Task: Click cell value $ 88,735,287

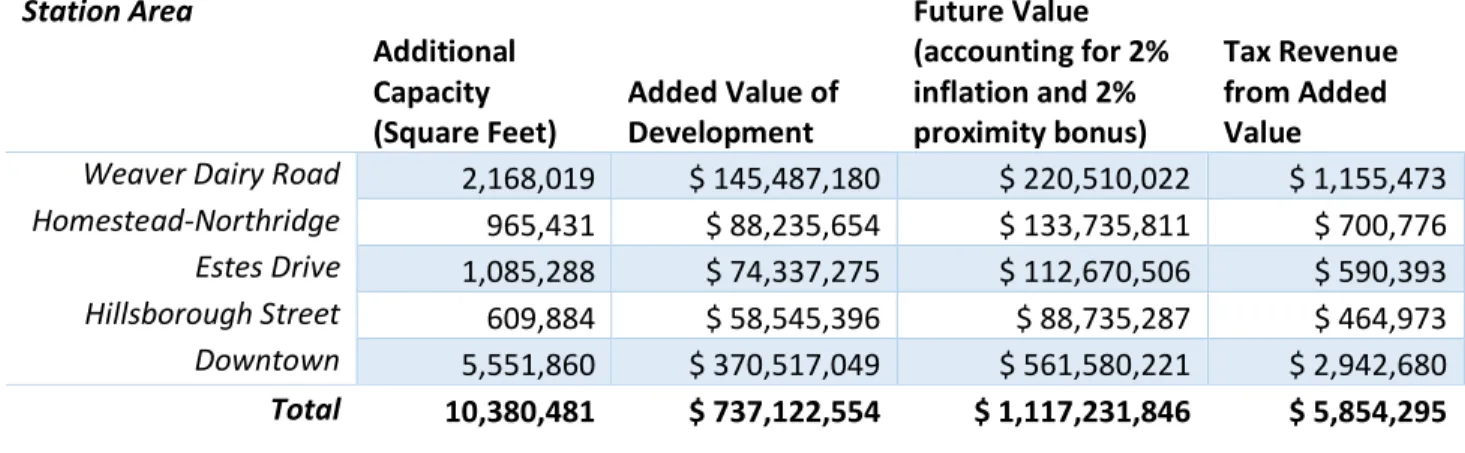Action: pyautogui.click(x=1103, y=319)
